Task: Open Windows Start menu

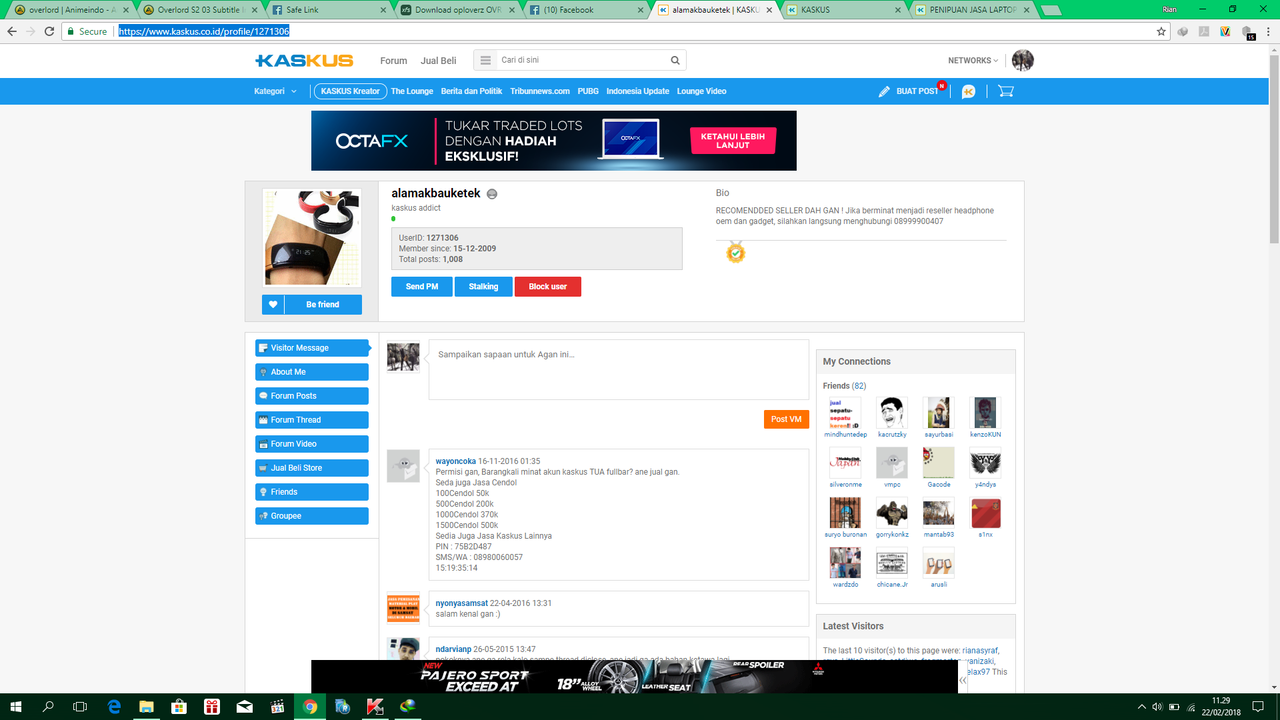Action: (16, 706)
